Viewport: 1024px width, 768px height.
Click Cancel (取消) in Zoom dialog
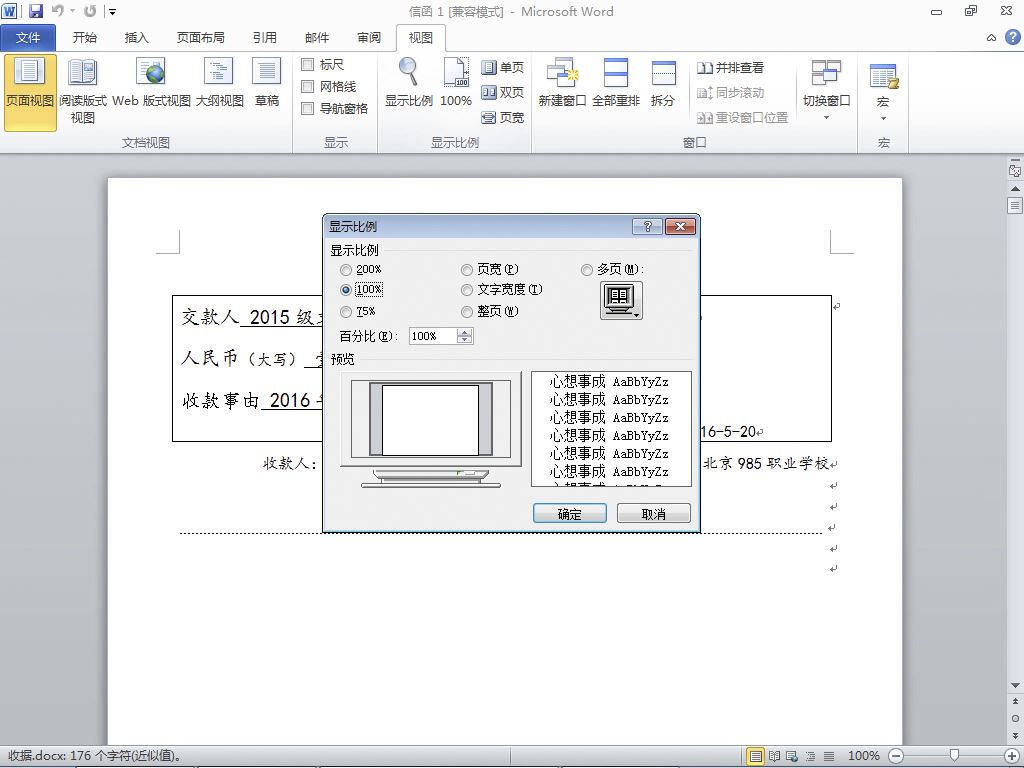tap(654, 513)
